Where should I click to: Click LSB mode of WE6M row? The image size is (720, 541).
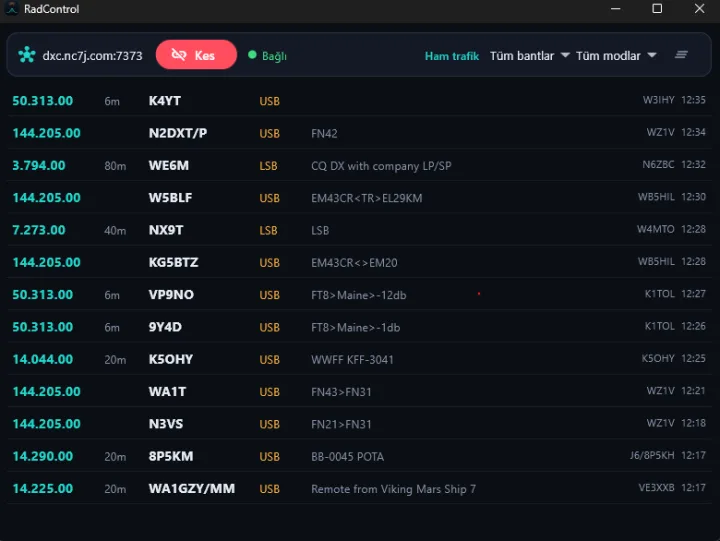(x=268, y=166)
